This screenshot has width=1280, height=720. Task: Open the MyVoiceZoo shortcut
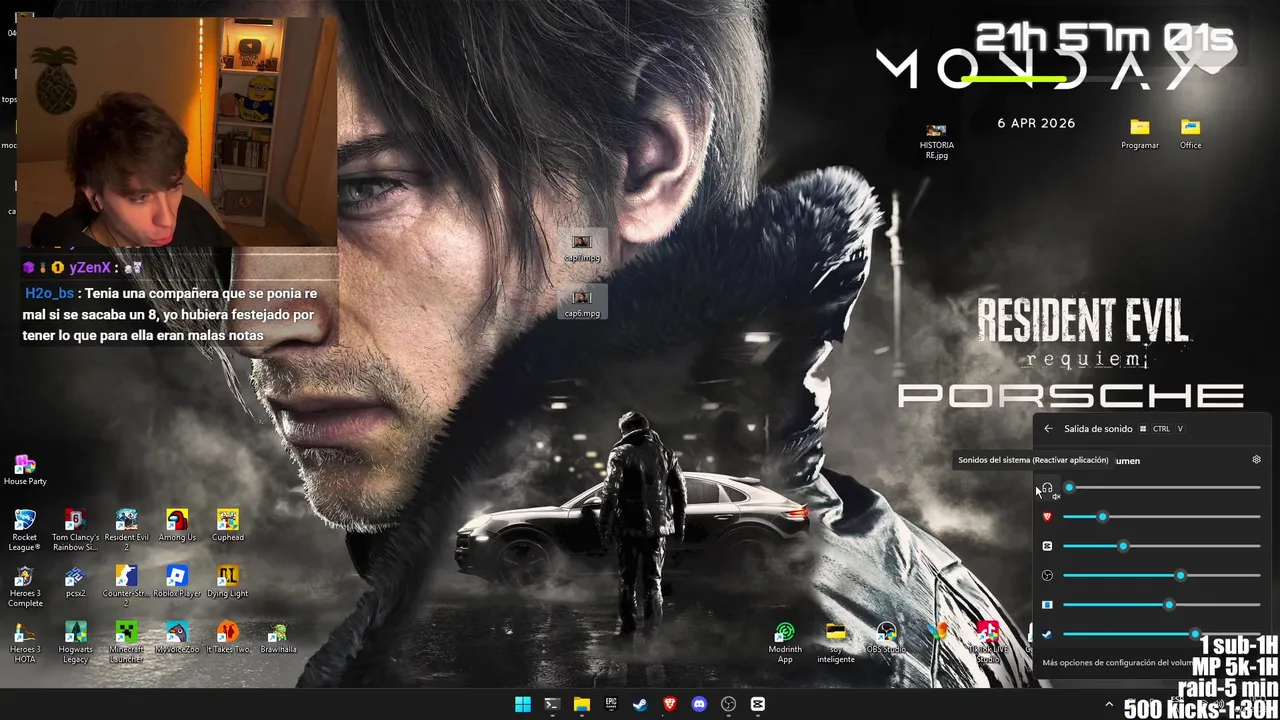tap(177, 638)
